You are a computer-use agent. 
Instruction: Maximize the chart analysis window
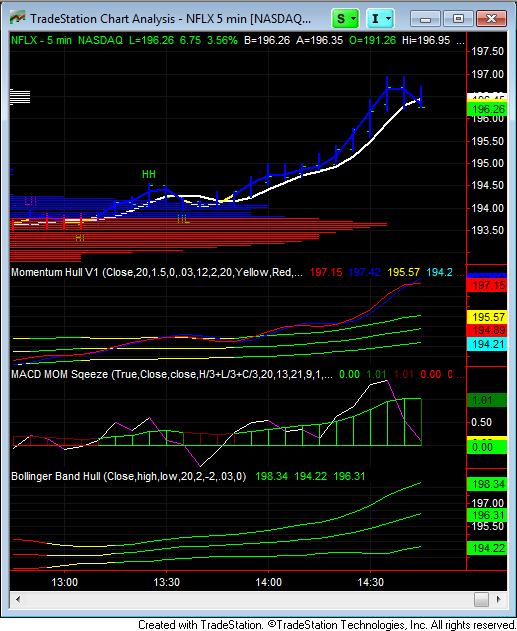click(458, 19)
